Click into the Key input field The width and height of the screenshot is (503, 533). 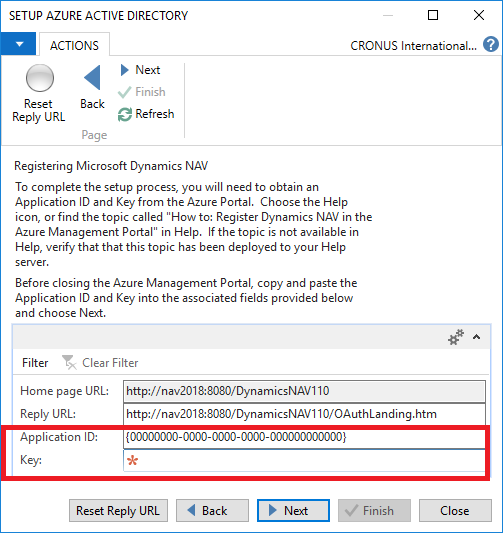point(304,460)
